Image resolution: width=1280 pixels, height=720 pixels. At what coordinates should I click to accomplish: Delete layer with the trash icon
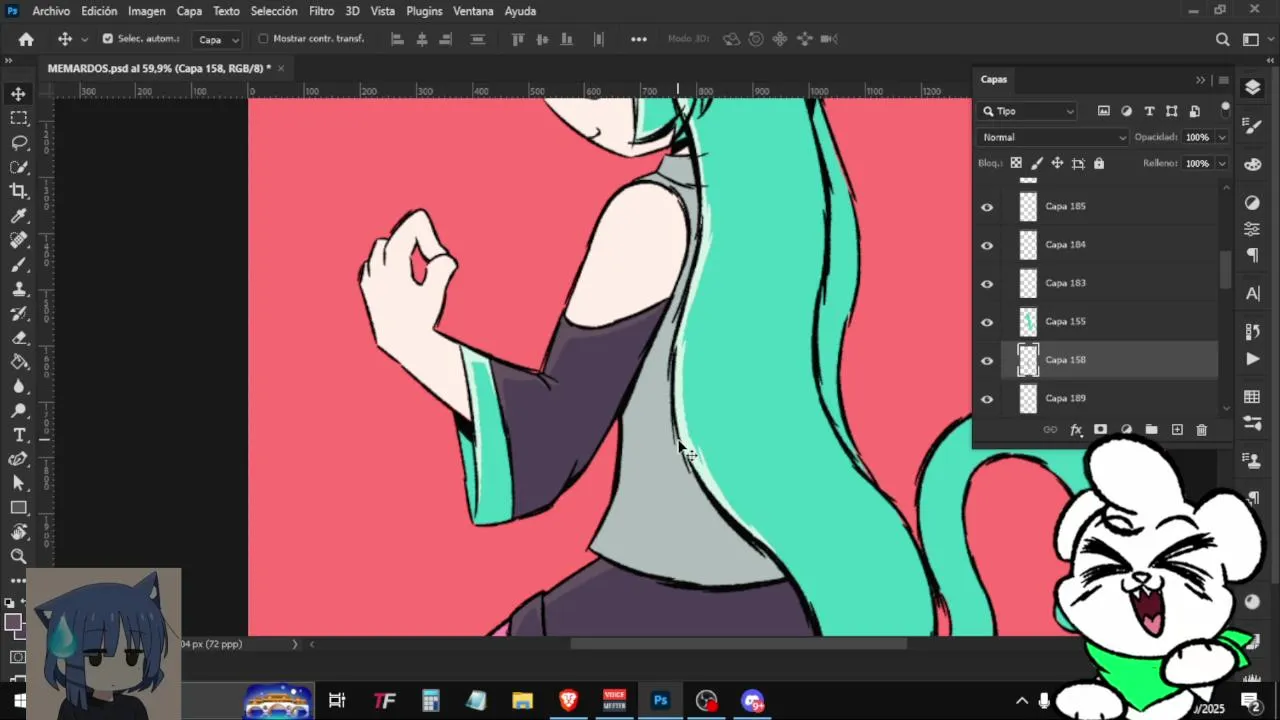click(x=1202, y=430)
